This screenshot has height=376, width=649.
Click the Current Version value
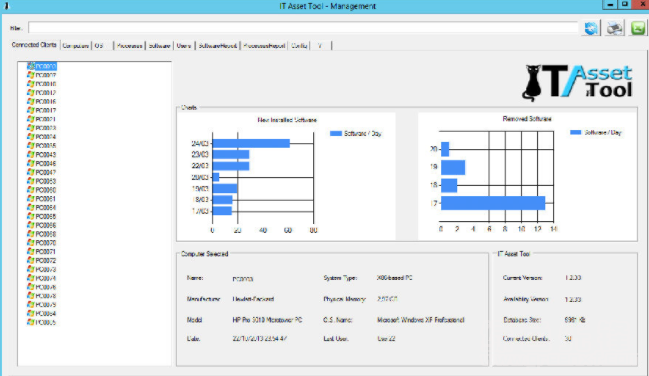[x=573, y=278]
